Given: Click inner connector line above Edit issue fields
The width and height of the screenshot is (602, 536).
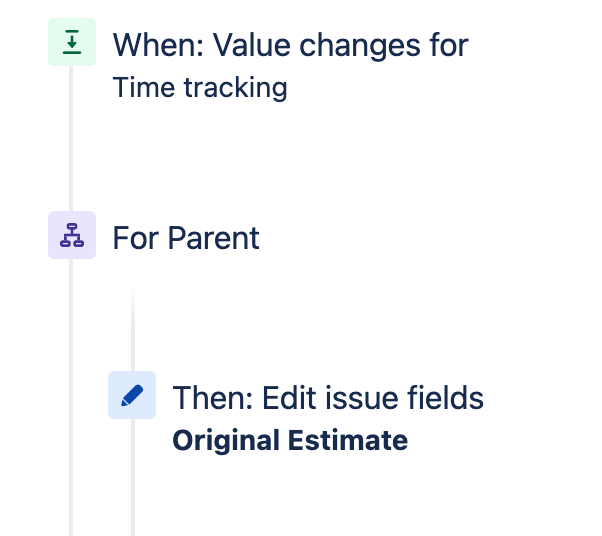Looking at the screenshot, I should 133,328.
